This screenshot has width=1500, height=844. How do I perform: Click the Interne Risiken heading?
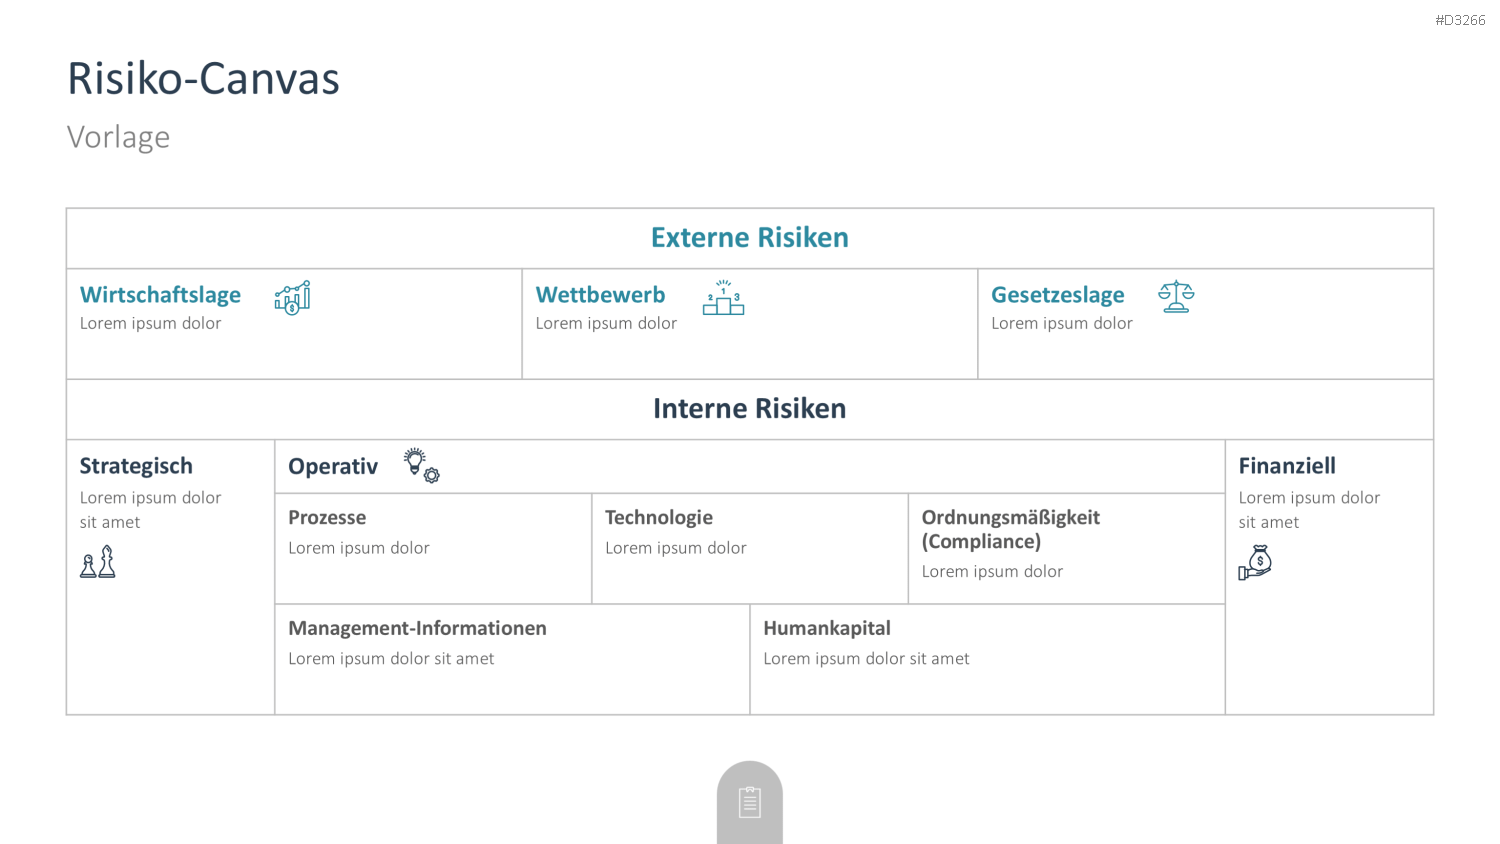pyautogui.click(x=750, y=408)
